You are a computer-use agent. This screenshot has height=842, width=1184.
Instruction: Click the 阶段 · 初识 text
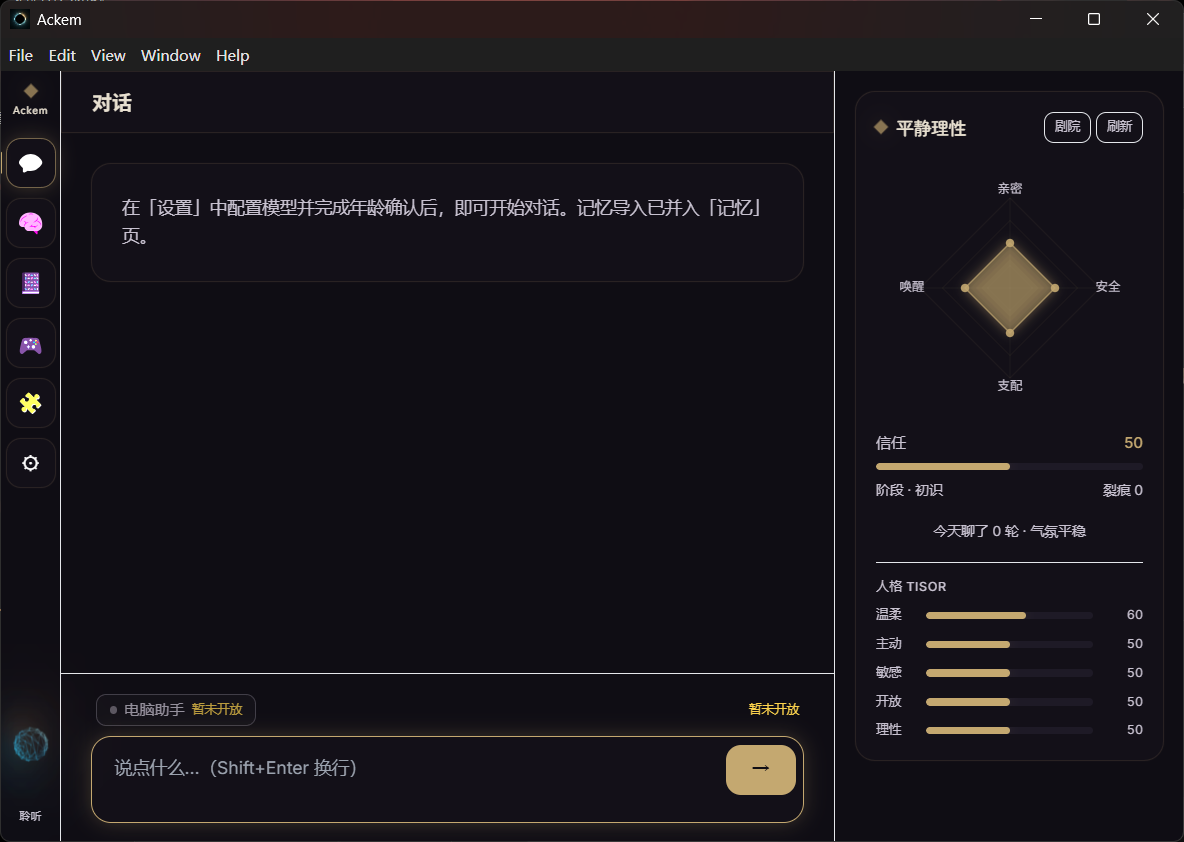(909, 490)
